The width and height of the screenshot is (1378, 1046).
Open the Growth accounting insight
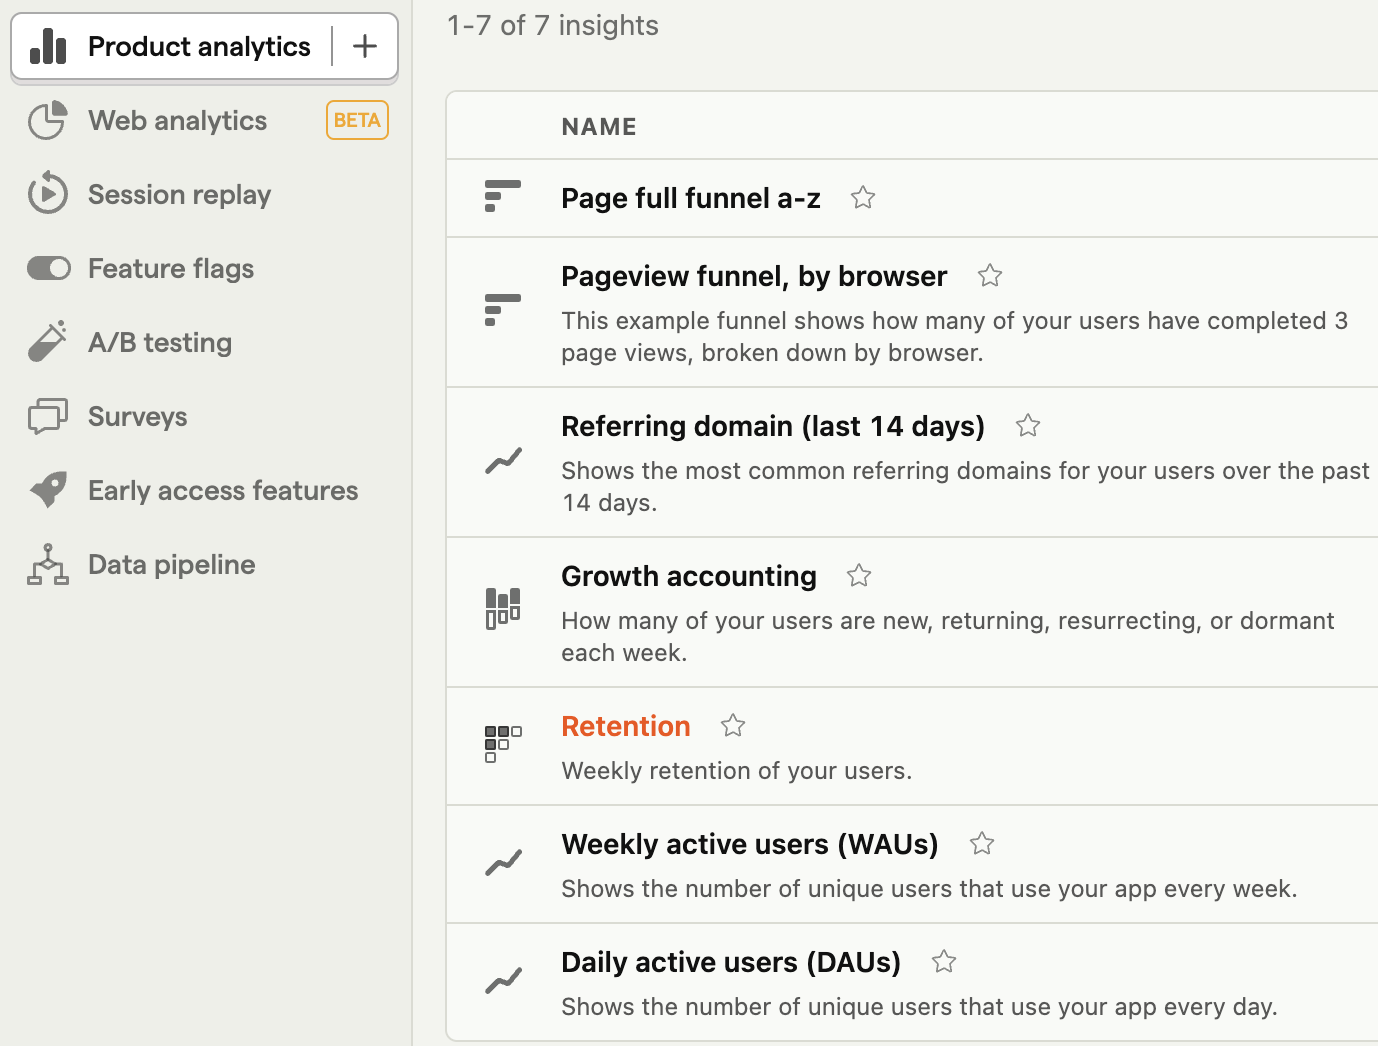pyautogui.click(x=689, y=576)
